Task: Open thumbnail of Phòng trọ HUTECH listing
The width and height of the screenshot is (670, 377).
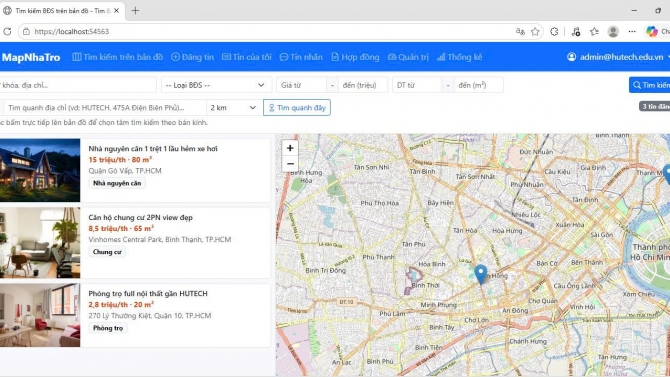Action: [40, 315]
